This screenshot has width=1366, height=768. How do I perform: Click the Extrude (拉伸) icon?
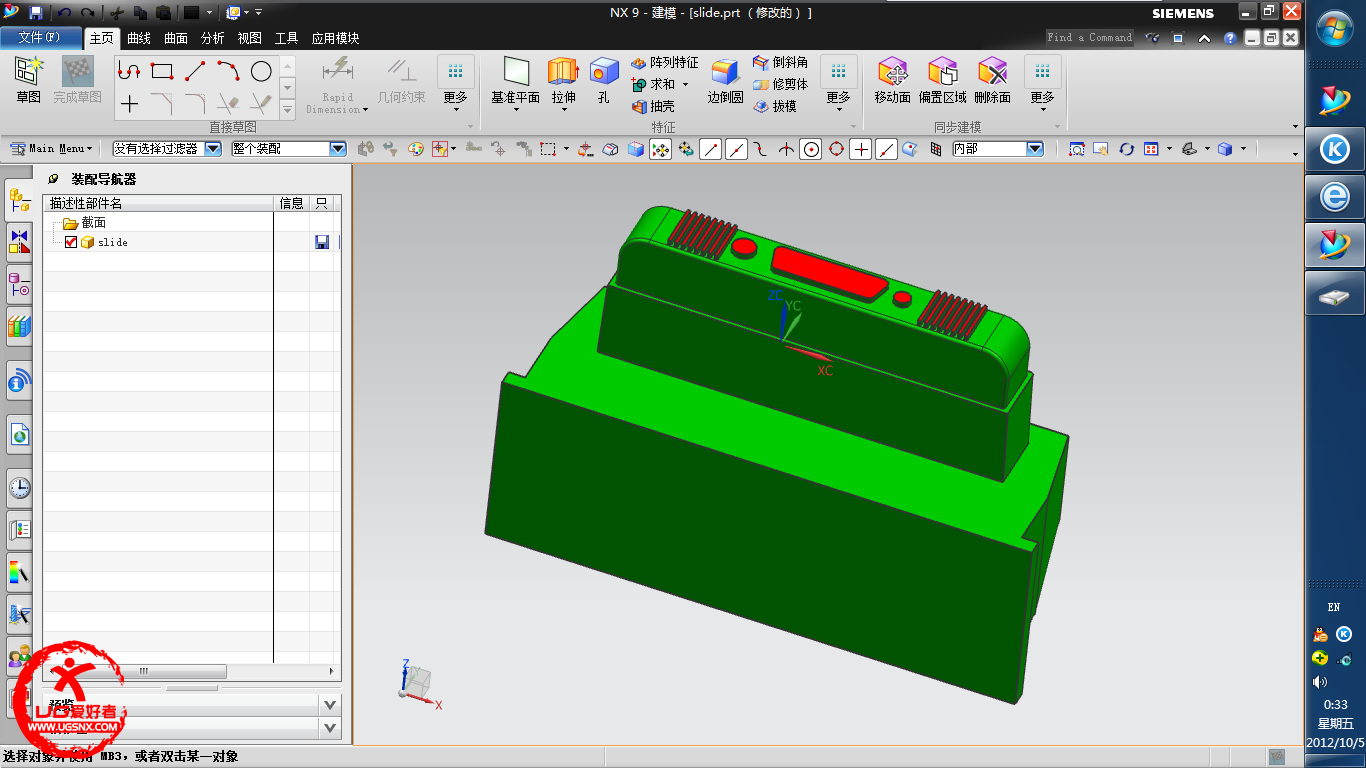[563, 71]
